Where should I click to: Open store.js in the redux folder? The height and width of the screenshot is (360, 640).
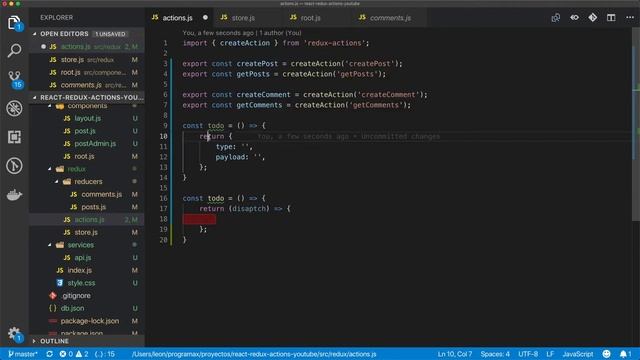86,232
